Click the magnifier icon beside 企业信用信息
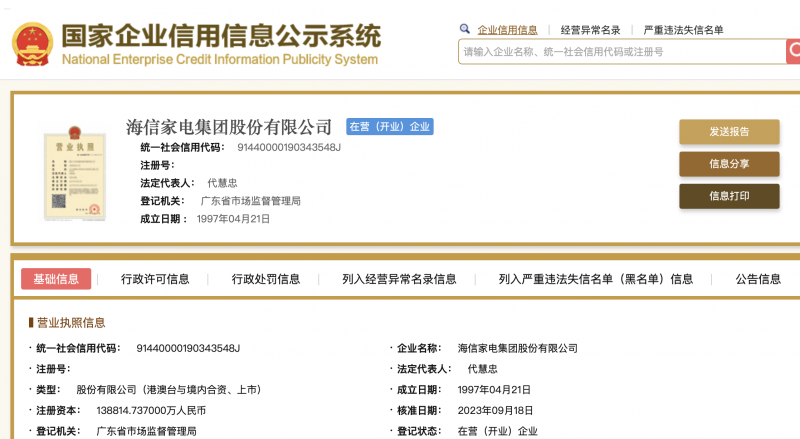Viewport: 800px width, 439px height. [x=464, y=29]
